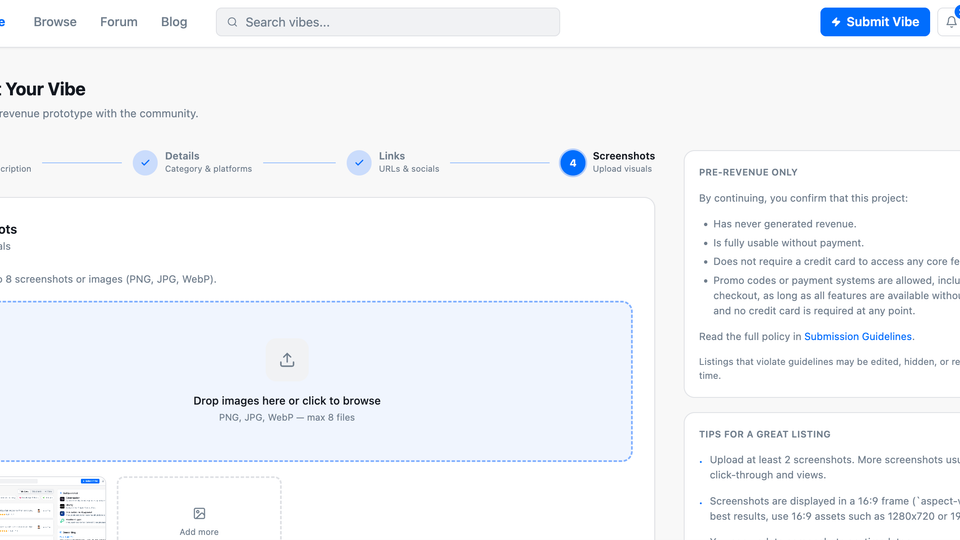
Task: Go to the Forum page
Action: [119, 22]
